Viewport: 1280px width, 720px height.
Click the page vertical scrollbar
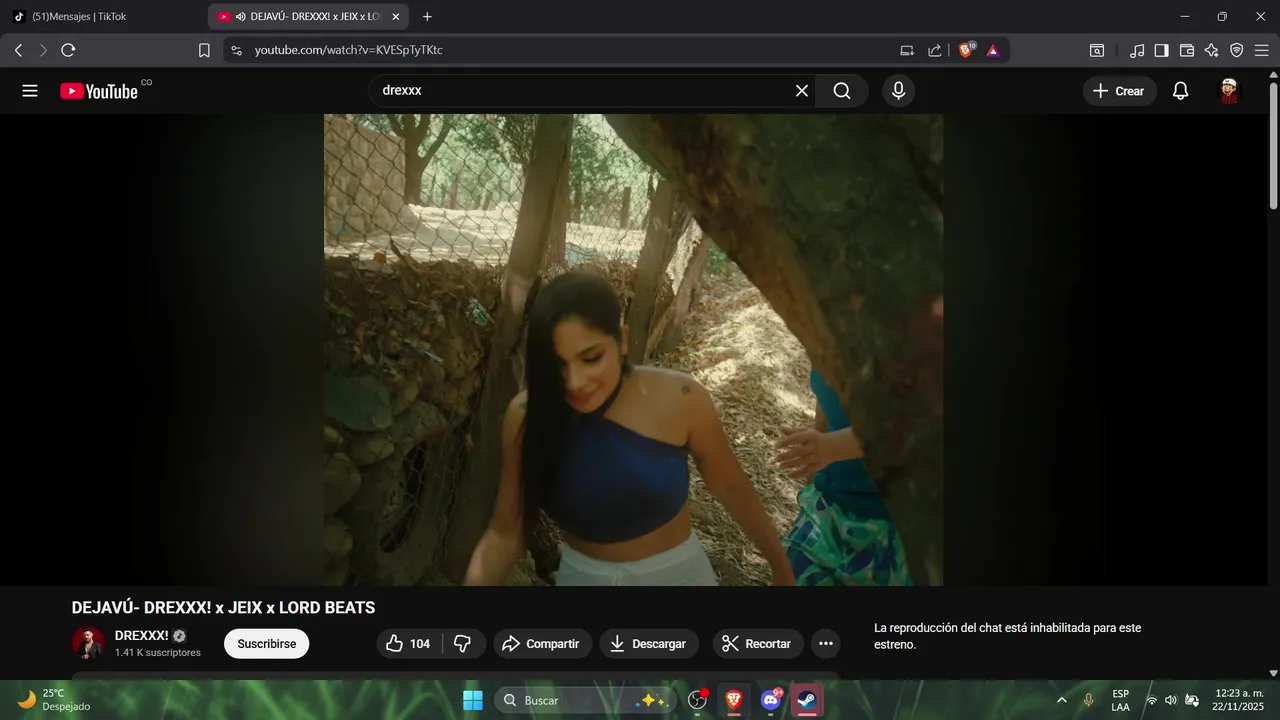1273,147
